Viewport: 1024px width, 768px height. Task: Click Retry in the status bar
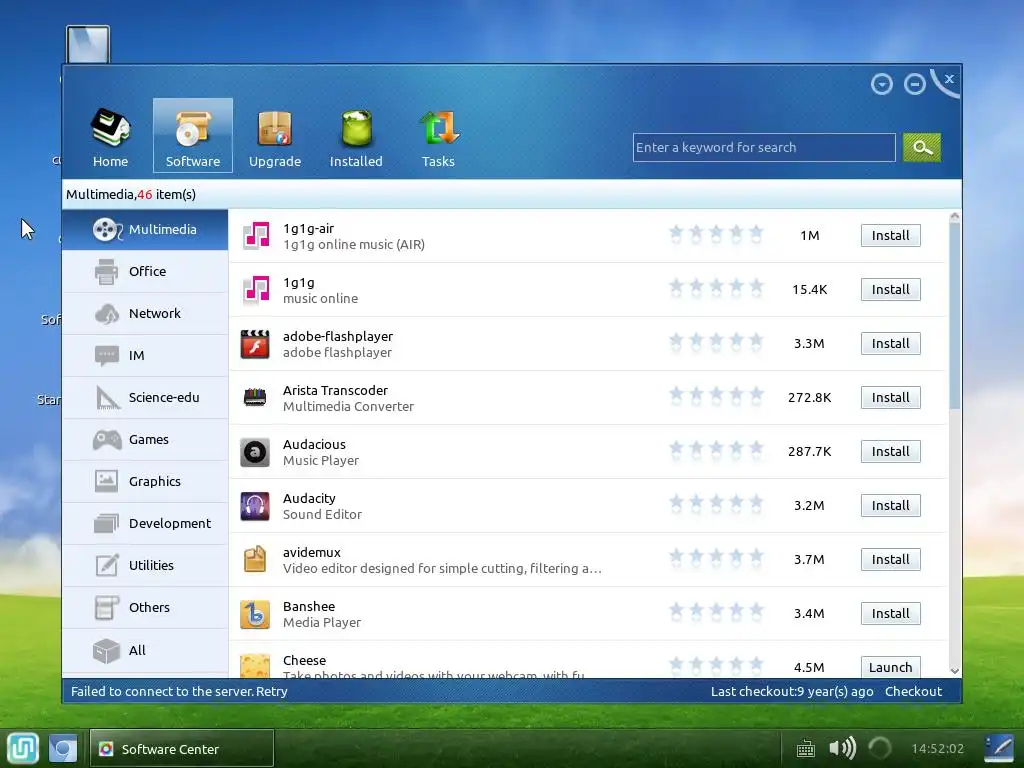[x=272, y=692]
